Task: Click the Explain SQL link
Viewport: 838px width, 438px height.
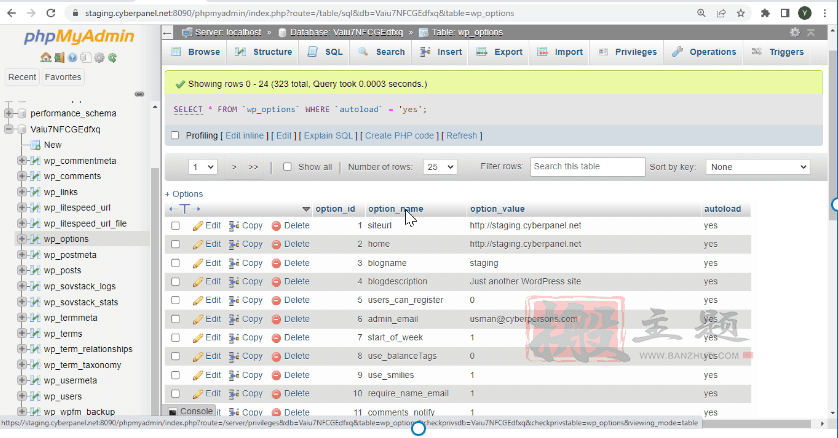Action: coord(329,136)
